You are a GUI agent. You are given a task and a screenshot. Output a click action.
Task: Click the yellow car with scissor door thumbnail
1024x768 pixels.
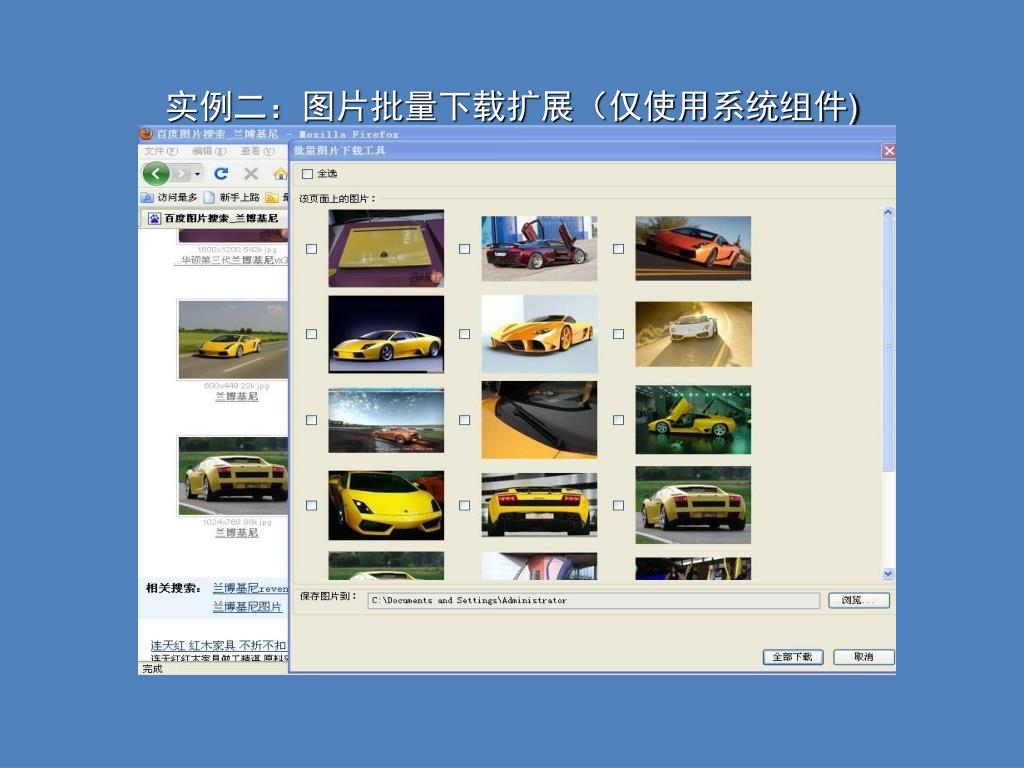(693, 420)
